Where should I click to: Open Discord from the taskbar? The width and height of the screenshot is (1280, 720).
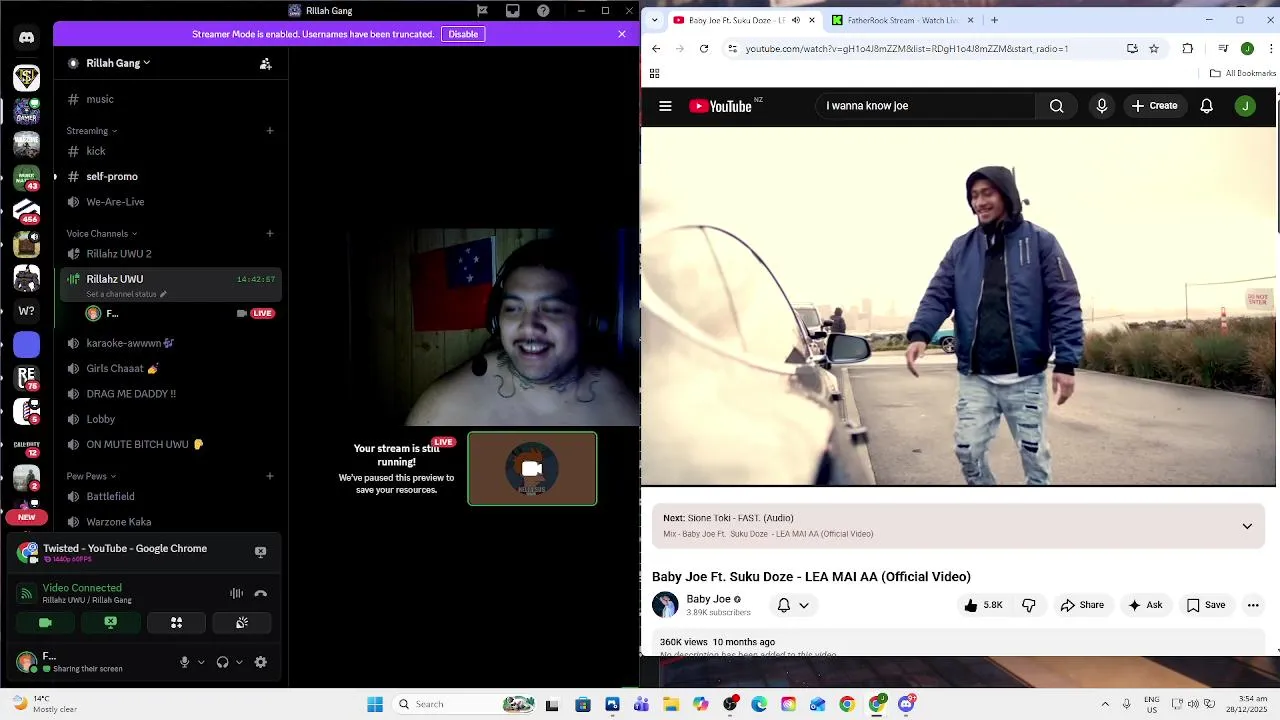(906, 705)
